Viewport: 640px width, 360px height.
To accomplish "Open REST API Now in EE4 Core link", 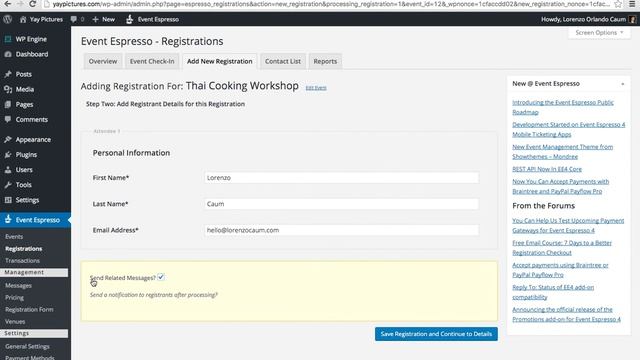I will click(x=547, y=169).
